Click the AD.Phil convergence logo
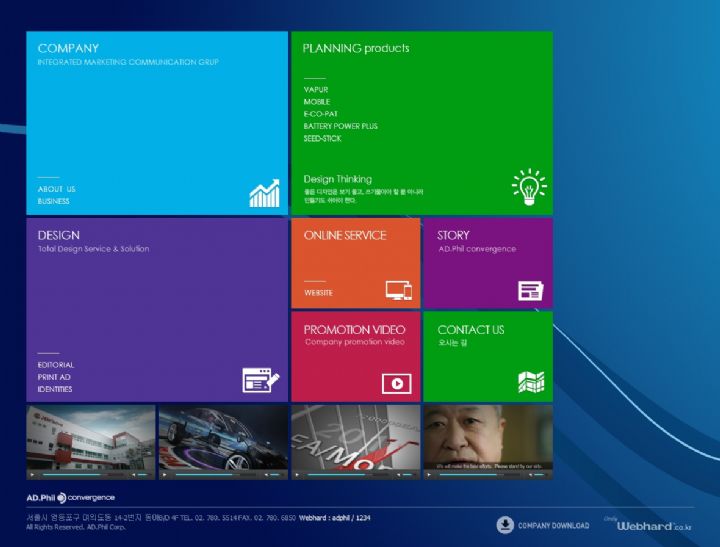The width and height of the screenshot is (720, 547). click(71, 497)
